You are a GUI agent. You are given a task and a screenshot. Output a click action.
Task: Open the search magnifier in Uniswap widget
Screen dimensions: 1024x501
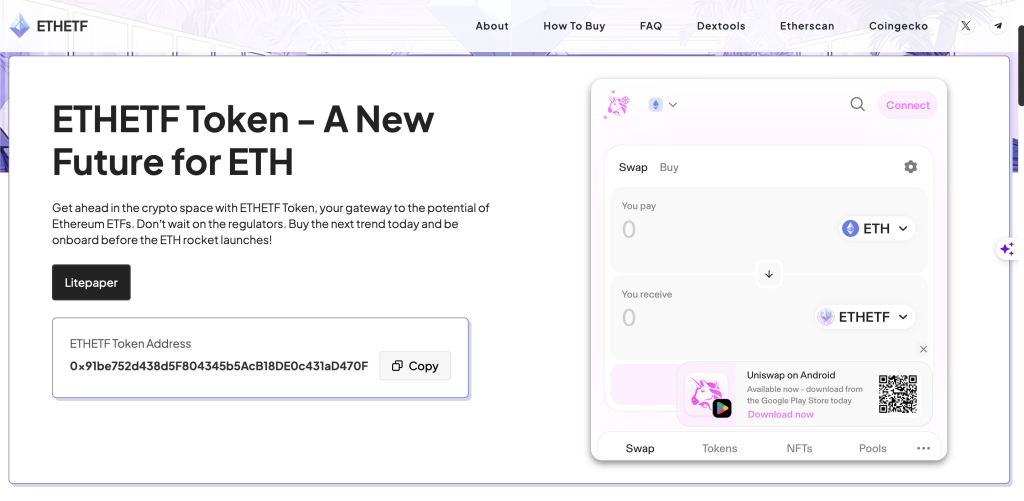click(x=857, y=105)
